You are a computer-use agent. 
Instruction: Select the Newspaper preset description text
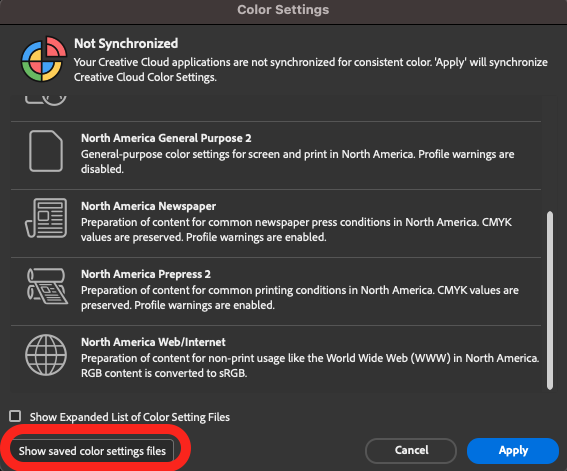(x=296, y=230)
